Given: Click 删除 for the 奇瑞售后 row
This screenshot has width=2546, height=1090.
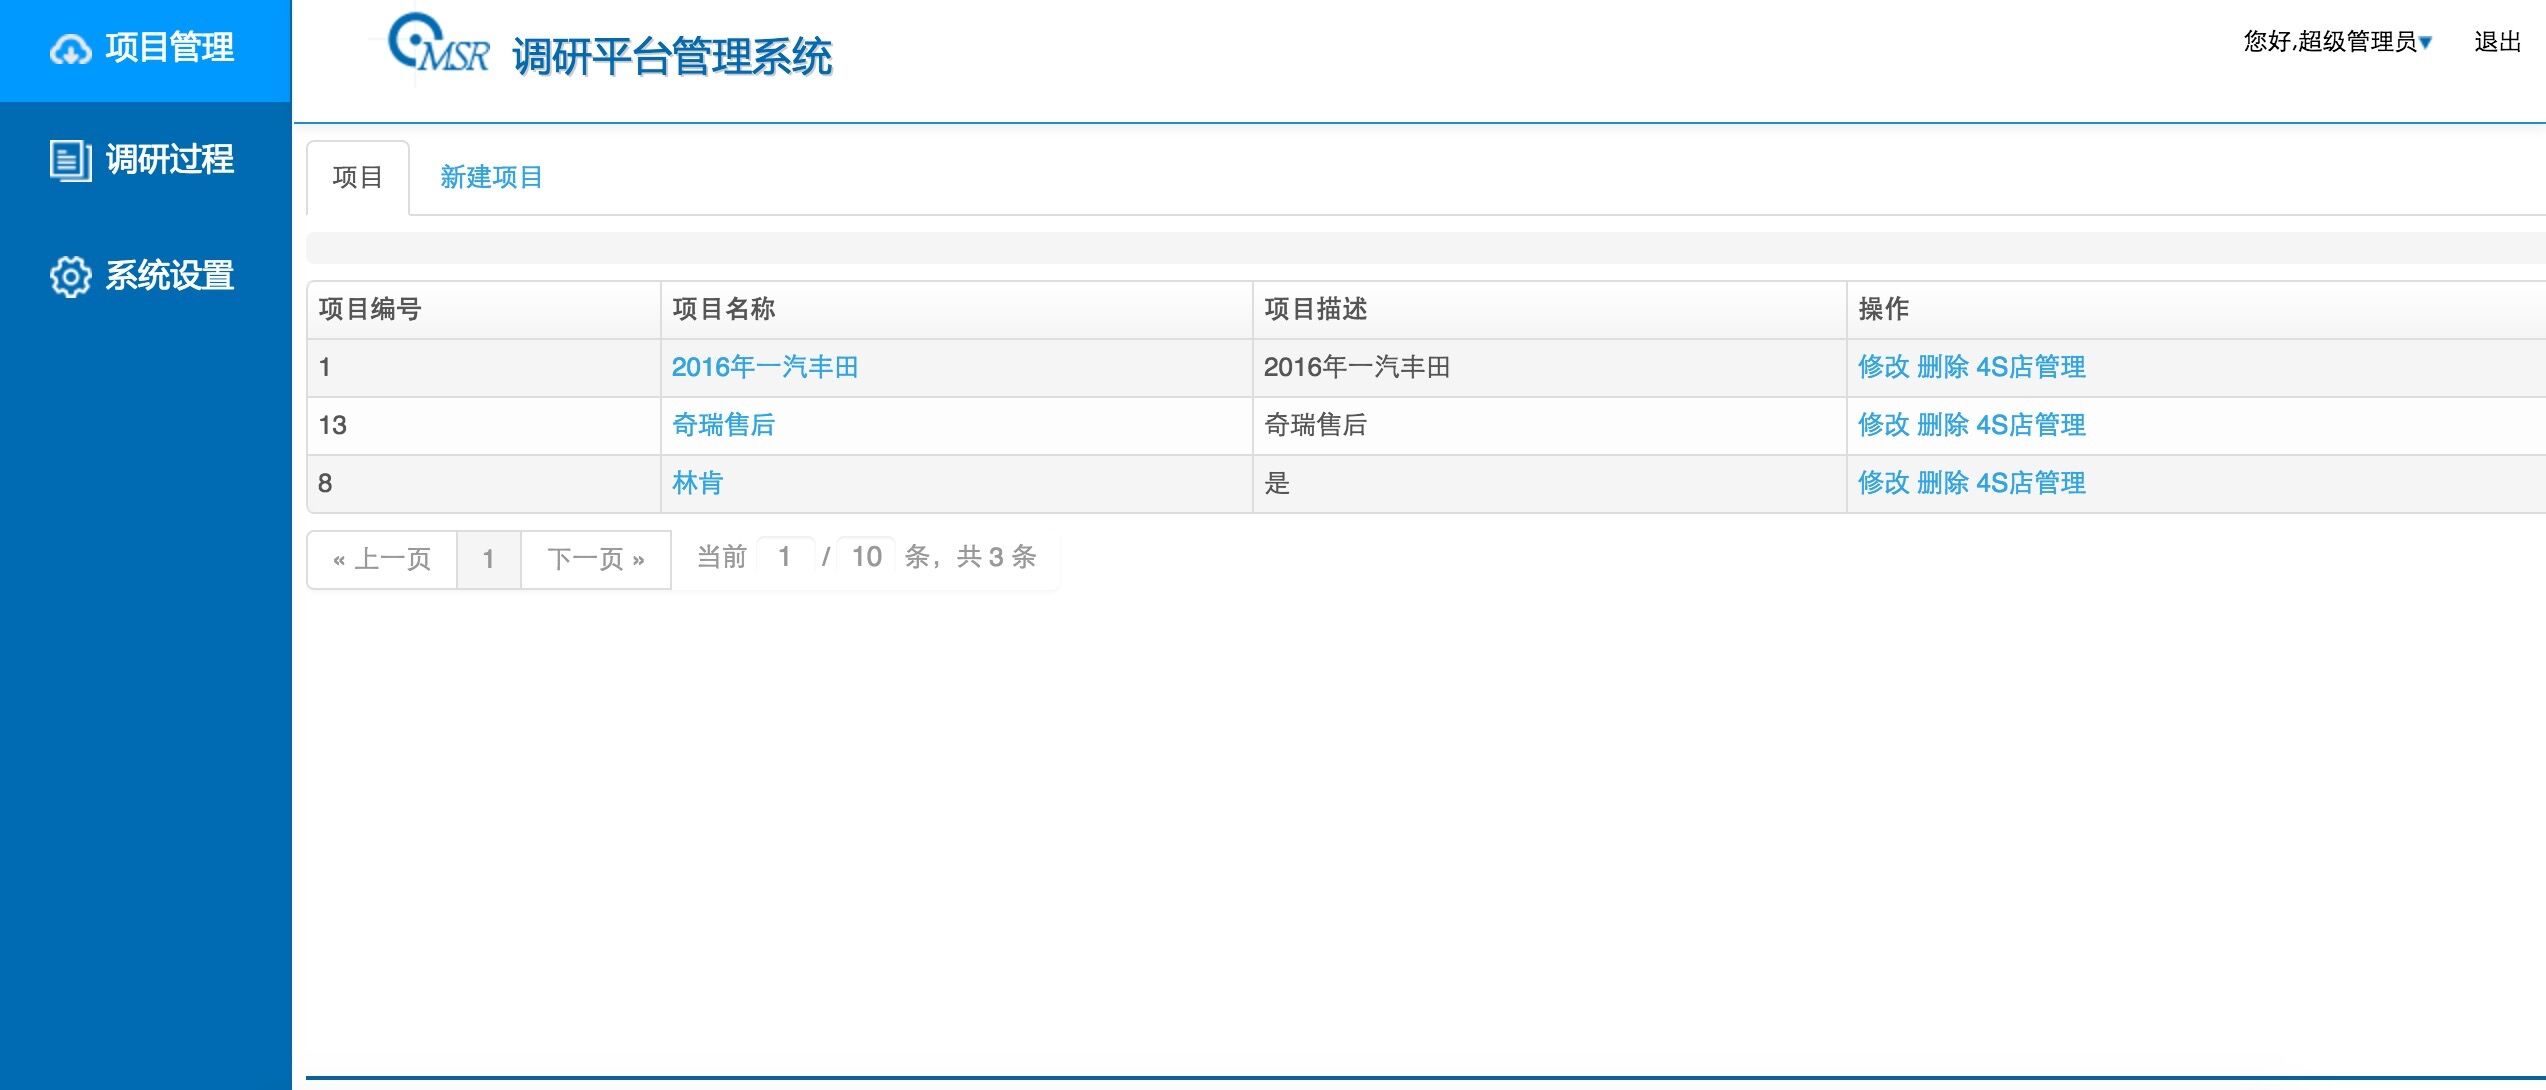Looking at the screenshot, I should coord(1942,425).
